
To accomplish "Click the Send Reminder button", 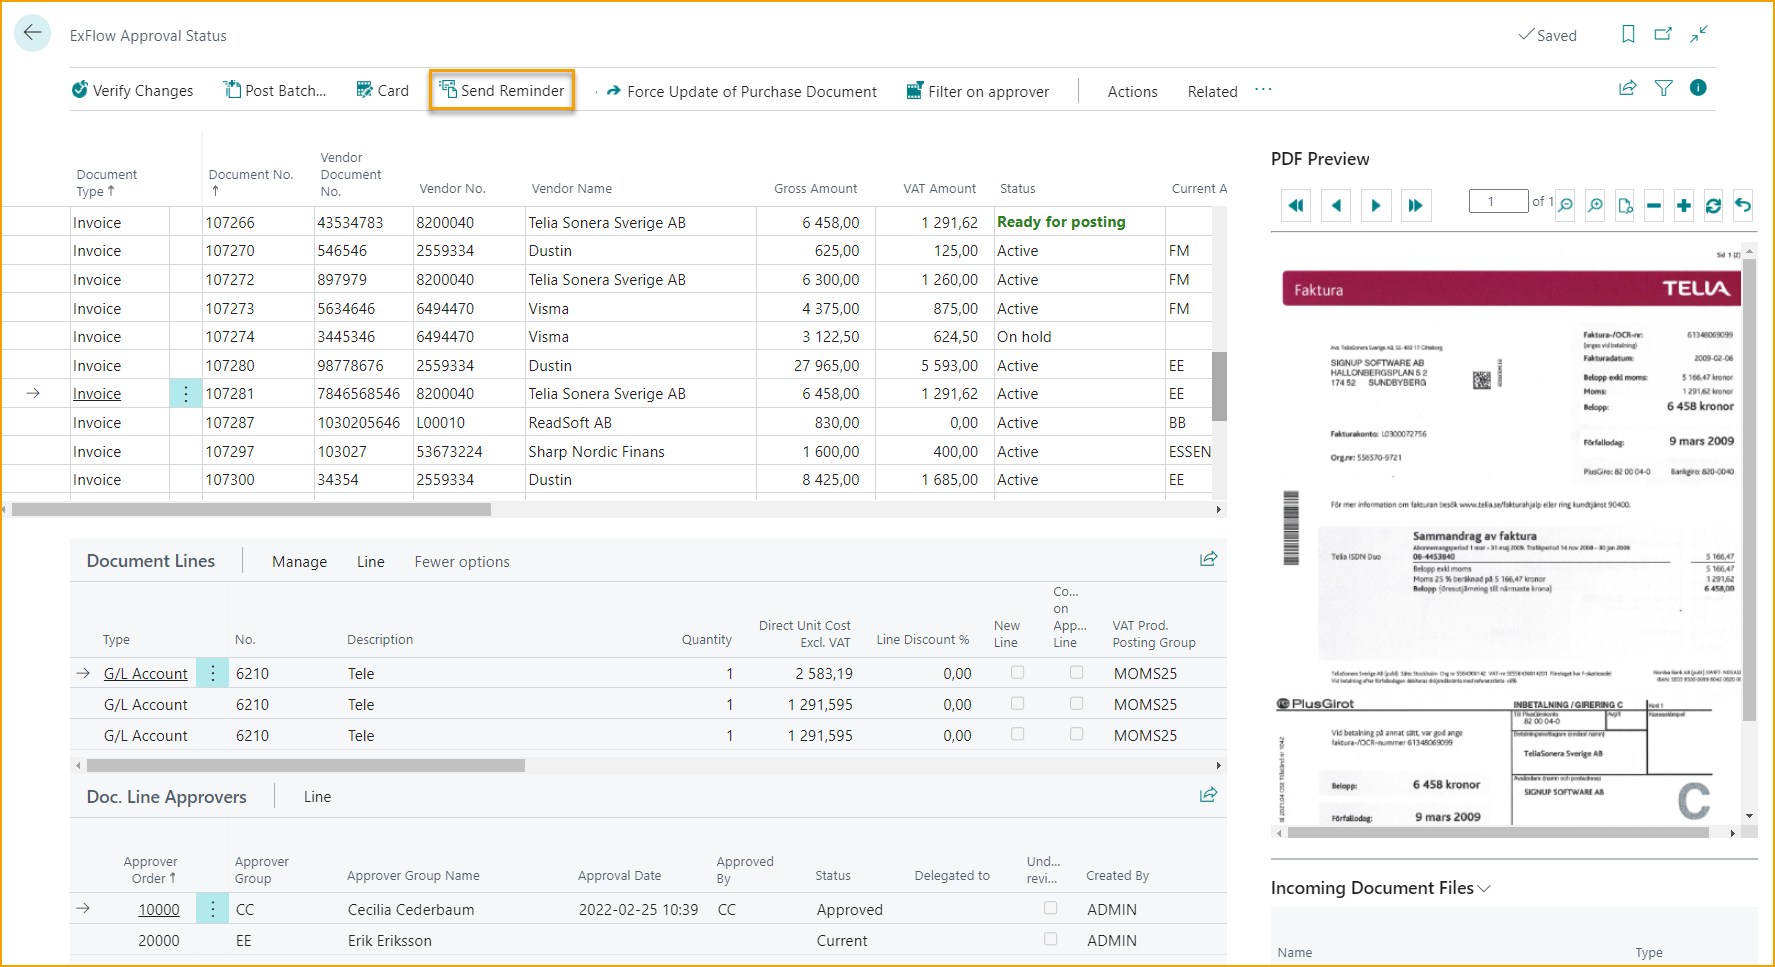I will coord(502,91).
